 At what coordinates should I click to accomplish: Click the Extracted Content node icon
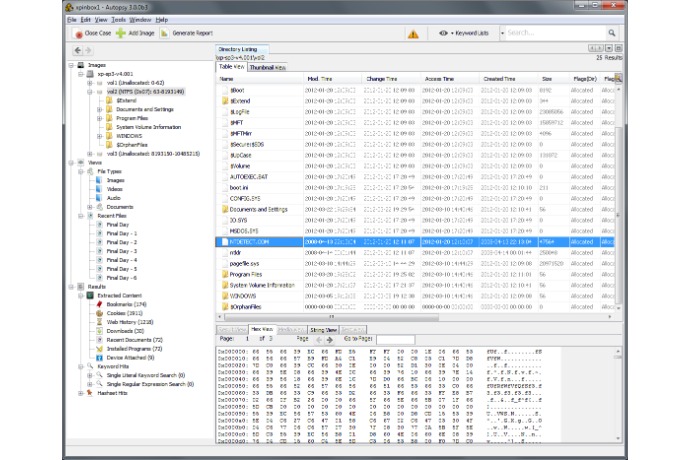pyautogui.click(x=90, y=295)
